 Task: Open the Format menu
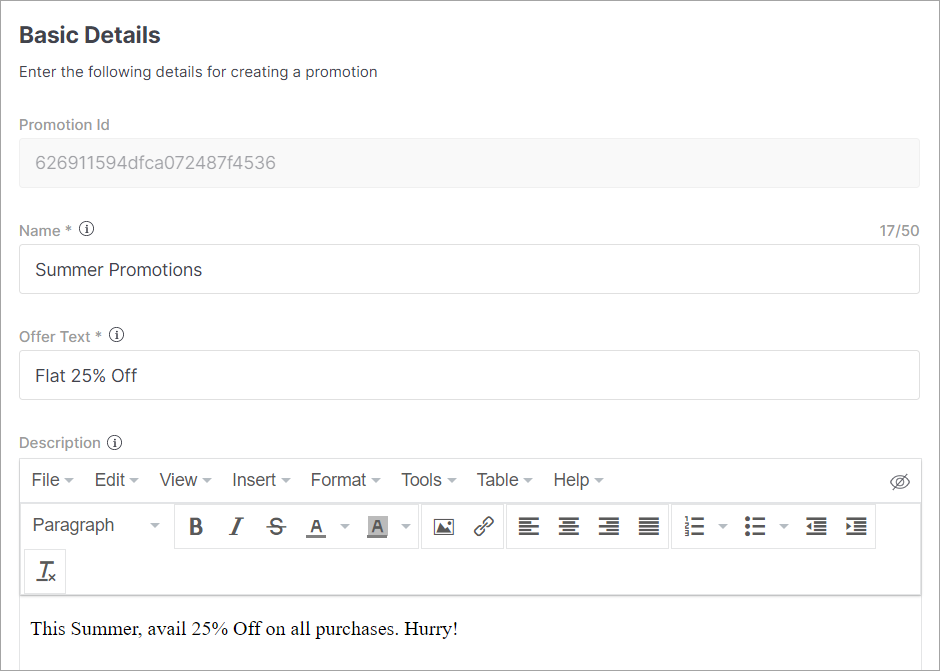345,480
